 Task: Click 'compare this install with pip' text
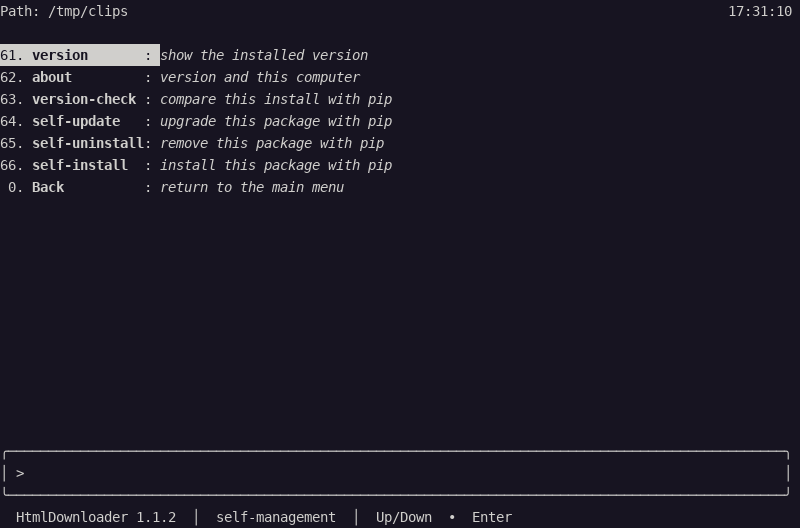(x=276, y=99)
